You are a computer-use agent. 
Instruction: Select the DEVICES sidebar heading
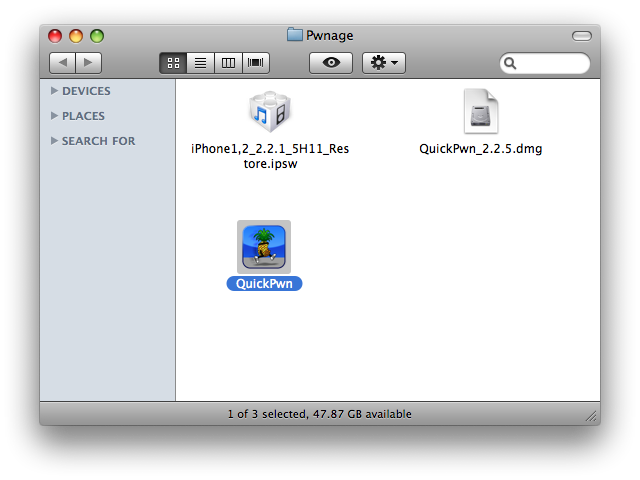click(x=86, y=91)
